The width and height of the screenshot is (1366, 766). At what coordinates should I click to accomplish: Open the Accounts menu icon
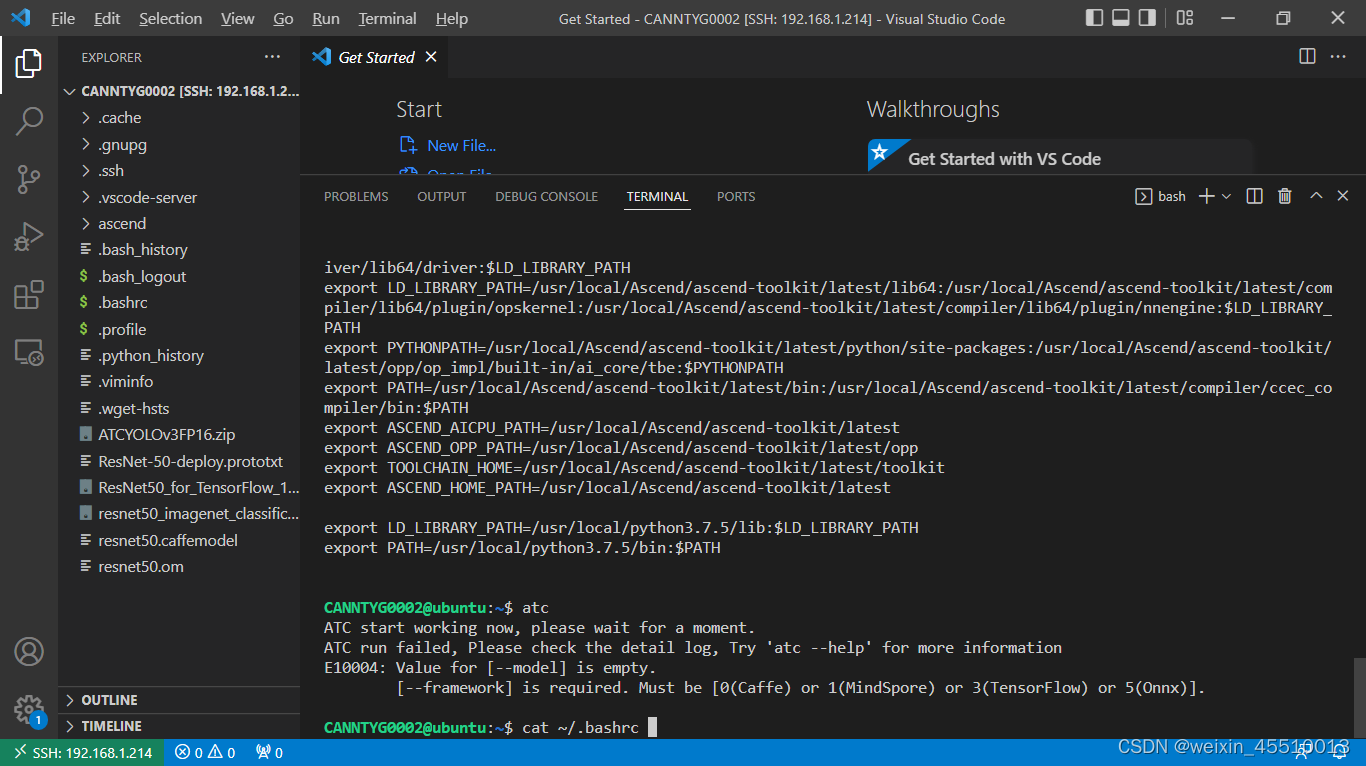click(x=28, y=652)
